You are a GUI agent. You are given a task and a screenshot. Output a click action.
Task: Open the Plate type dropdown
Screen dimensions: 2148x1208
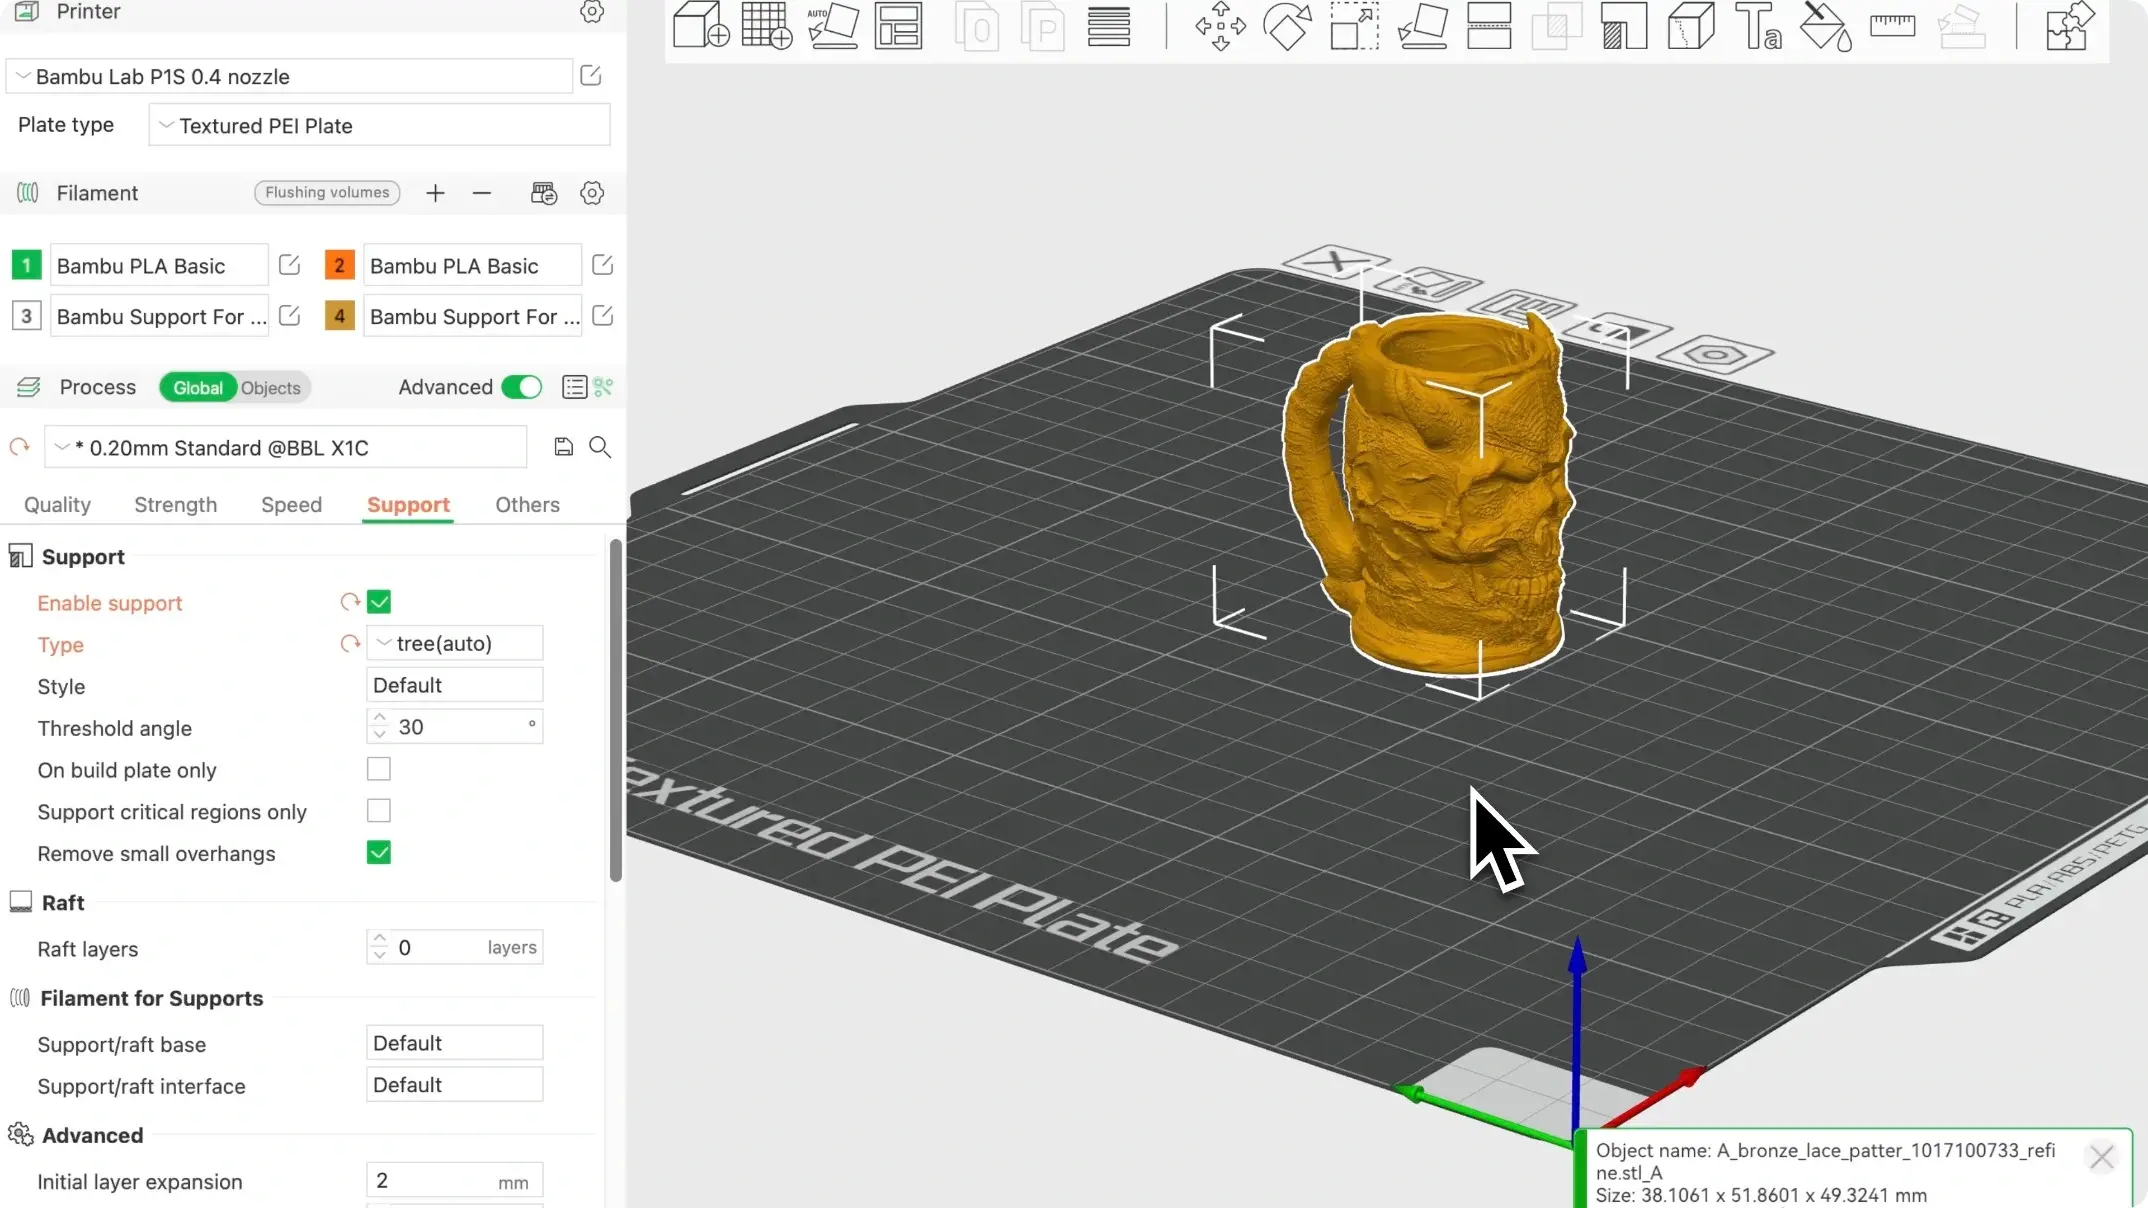(x=378, y=125)
